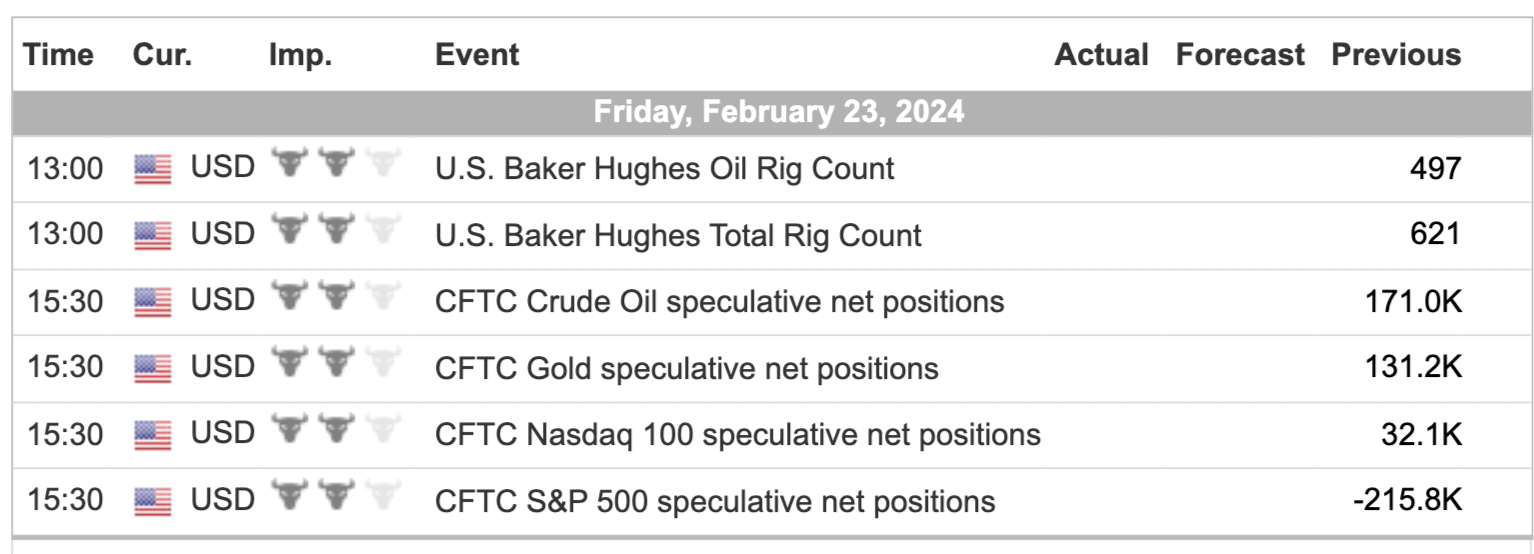
Task: Click the US flag in Crude Oil positions row
Action: pyautogui.click(x=153, y=303)
